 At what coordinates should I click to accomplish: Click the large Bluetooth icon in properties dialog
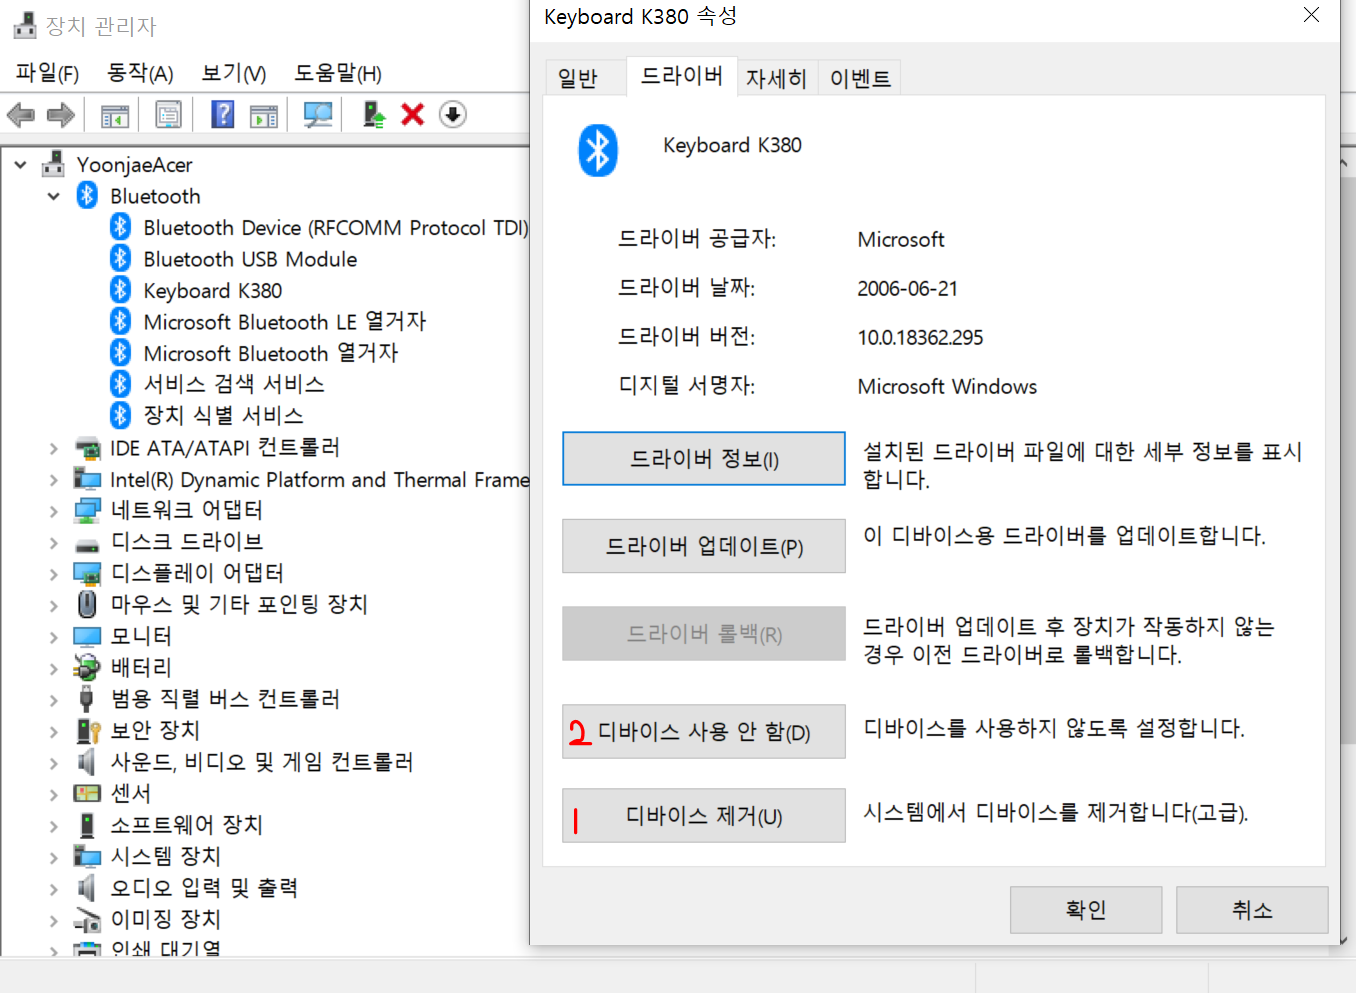pos(598,151)
